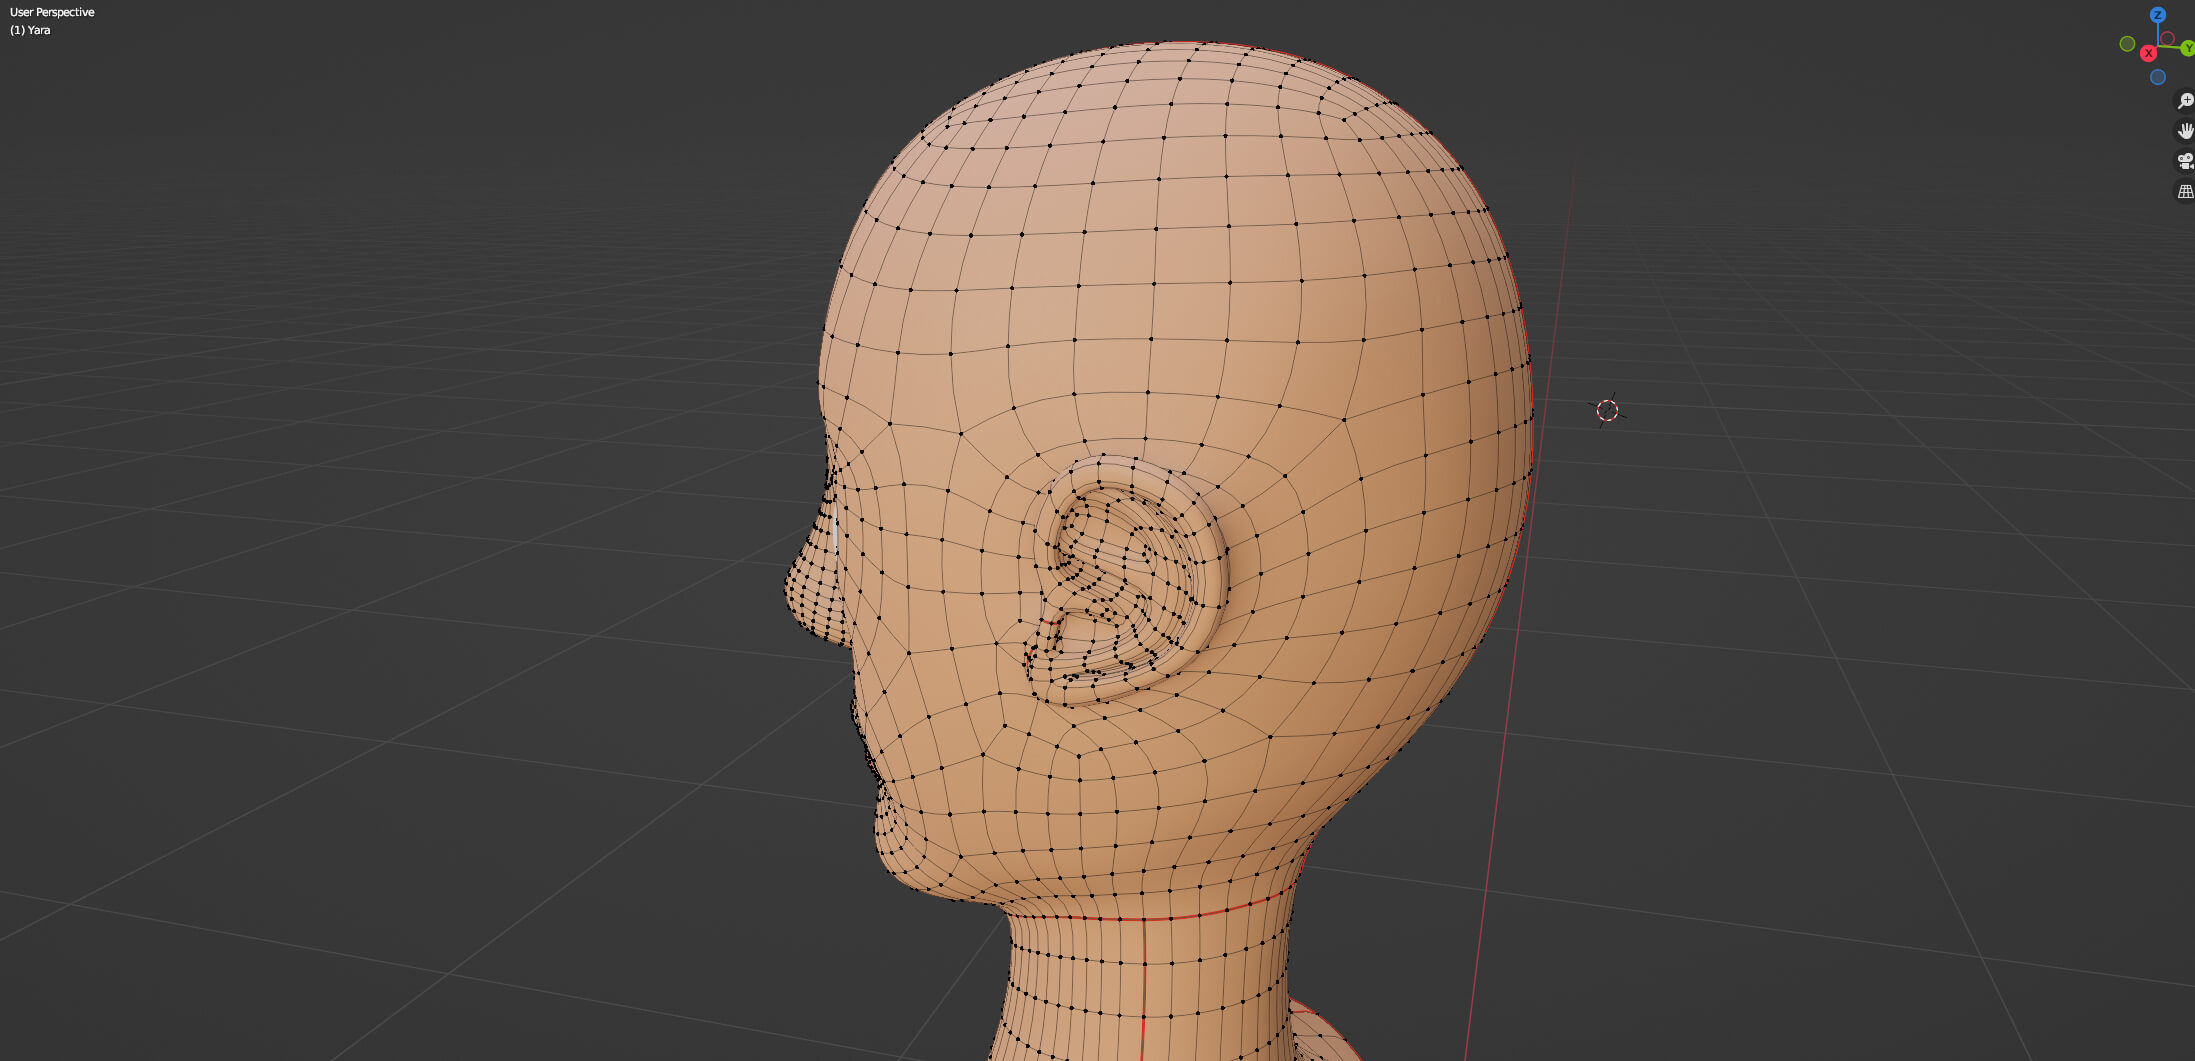Toggle the camera view button

(x=2185, y=161)
